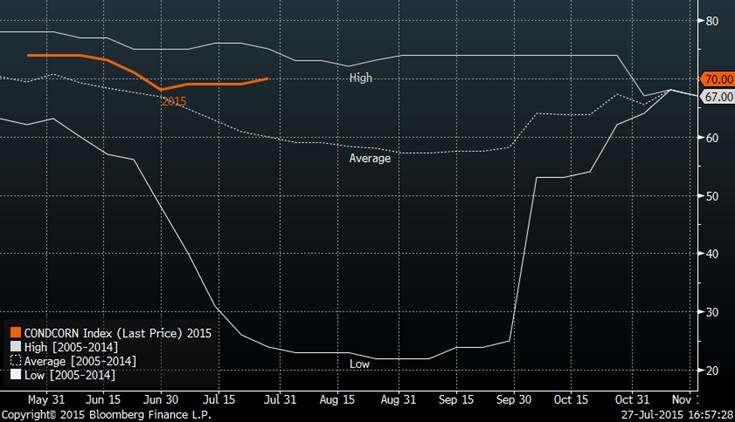Click the white 67.00 value tag
Screen dimensions: 735x422
coord(718,97)
